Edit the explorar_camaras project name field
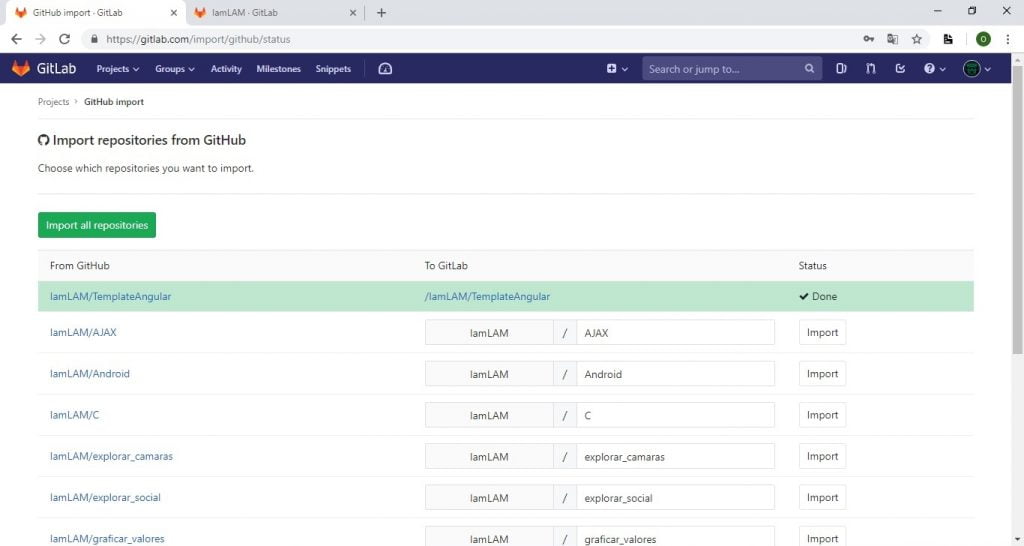Viewport: 1024px width, 546px height. [x=675, y=456]
